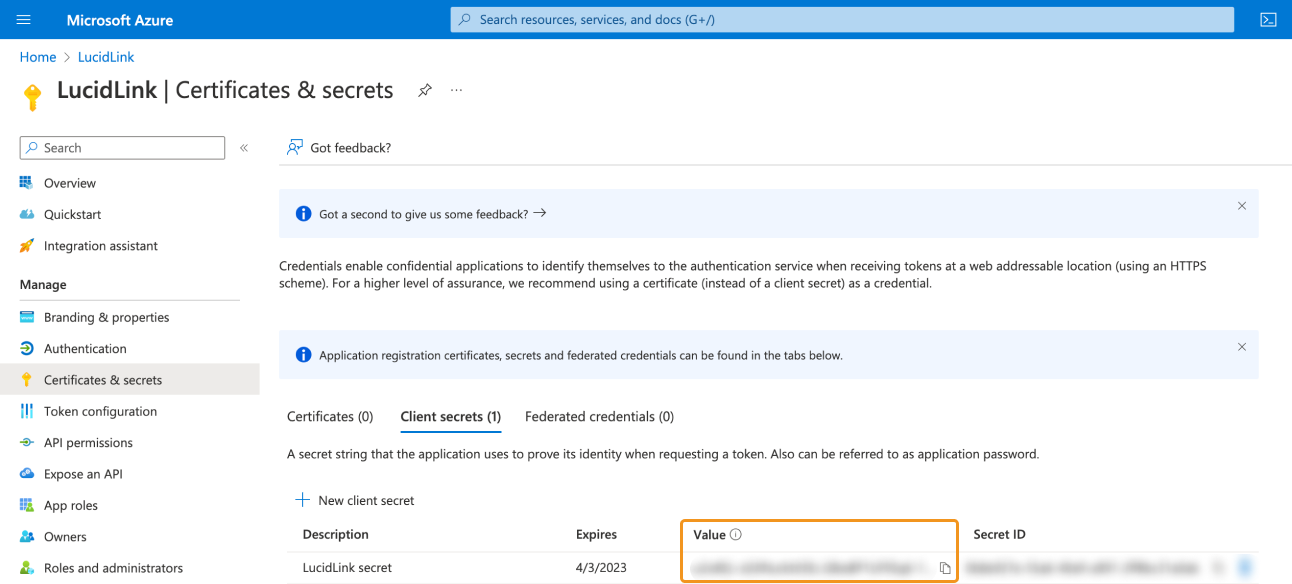Pin the LucidLink Certificates & secrets blade
Image resolution: width=1292 pixels, height=584 pixels.
(425, 90)
